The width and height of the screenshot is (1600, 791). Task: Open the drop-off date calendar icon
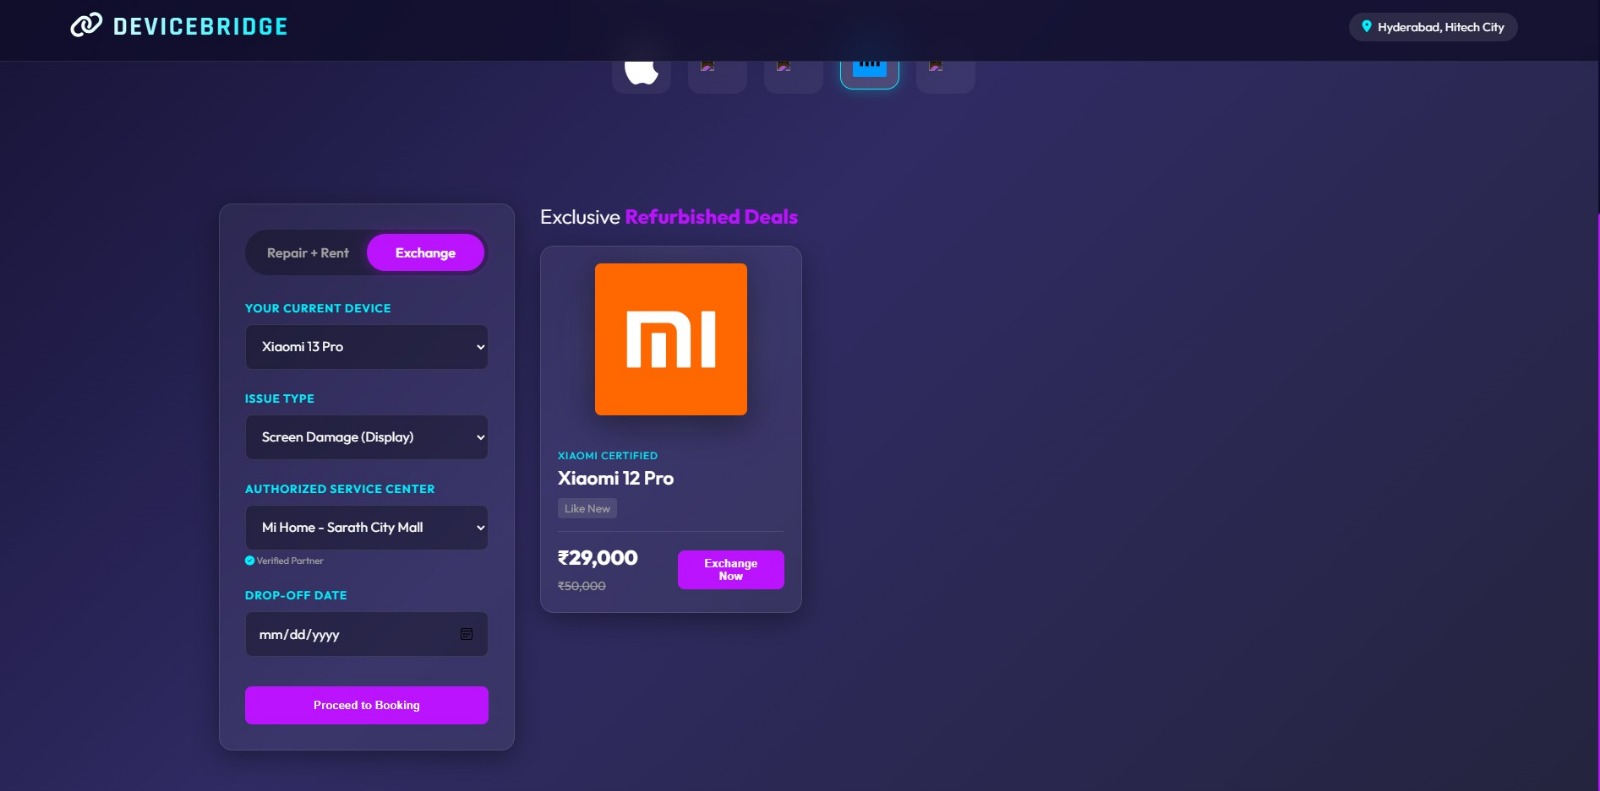(x=466, y=634)
